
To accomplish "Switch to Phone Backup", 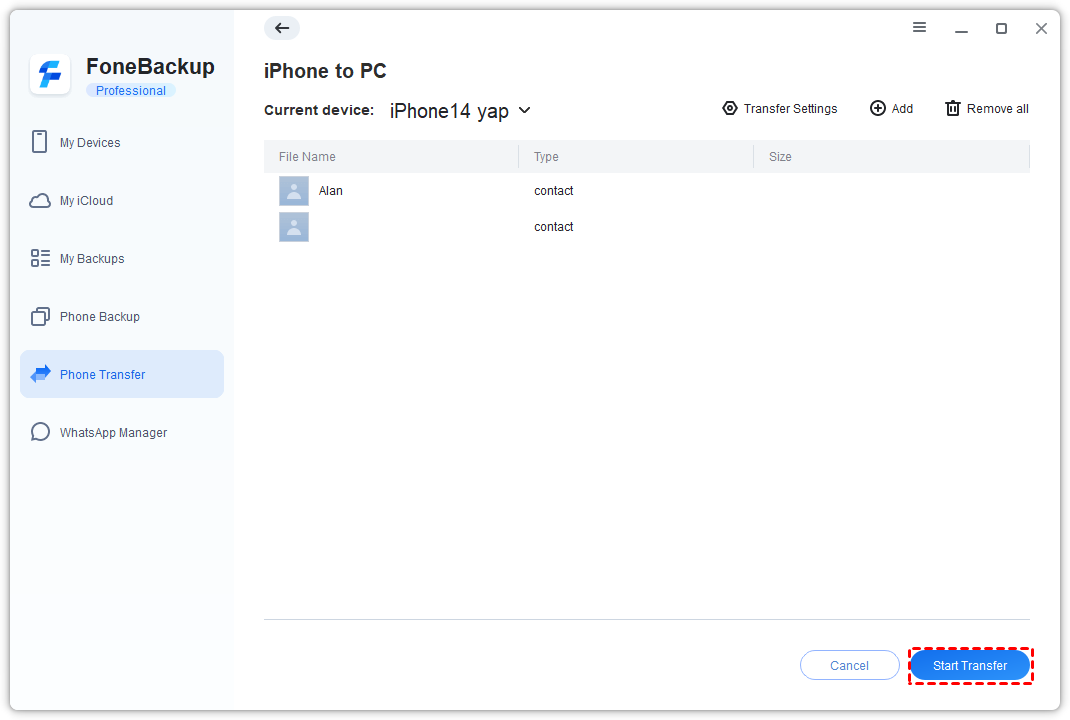I will (121, 317).
